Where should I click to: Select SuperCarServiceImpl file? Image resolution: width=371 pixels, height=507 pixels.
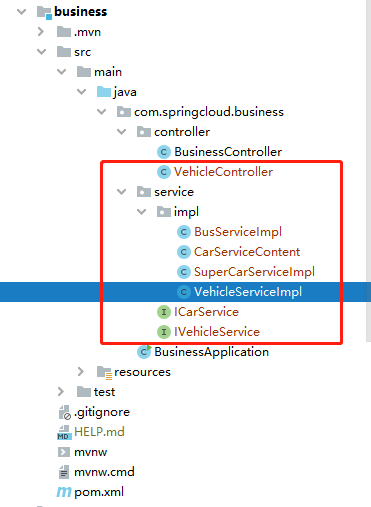[x=254, y=272]
